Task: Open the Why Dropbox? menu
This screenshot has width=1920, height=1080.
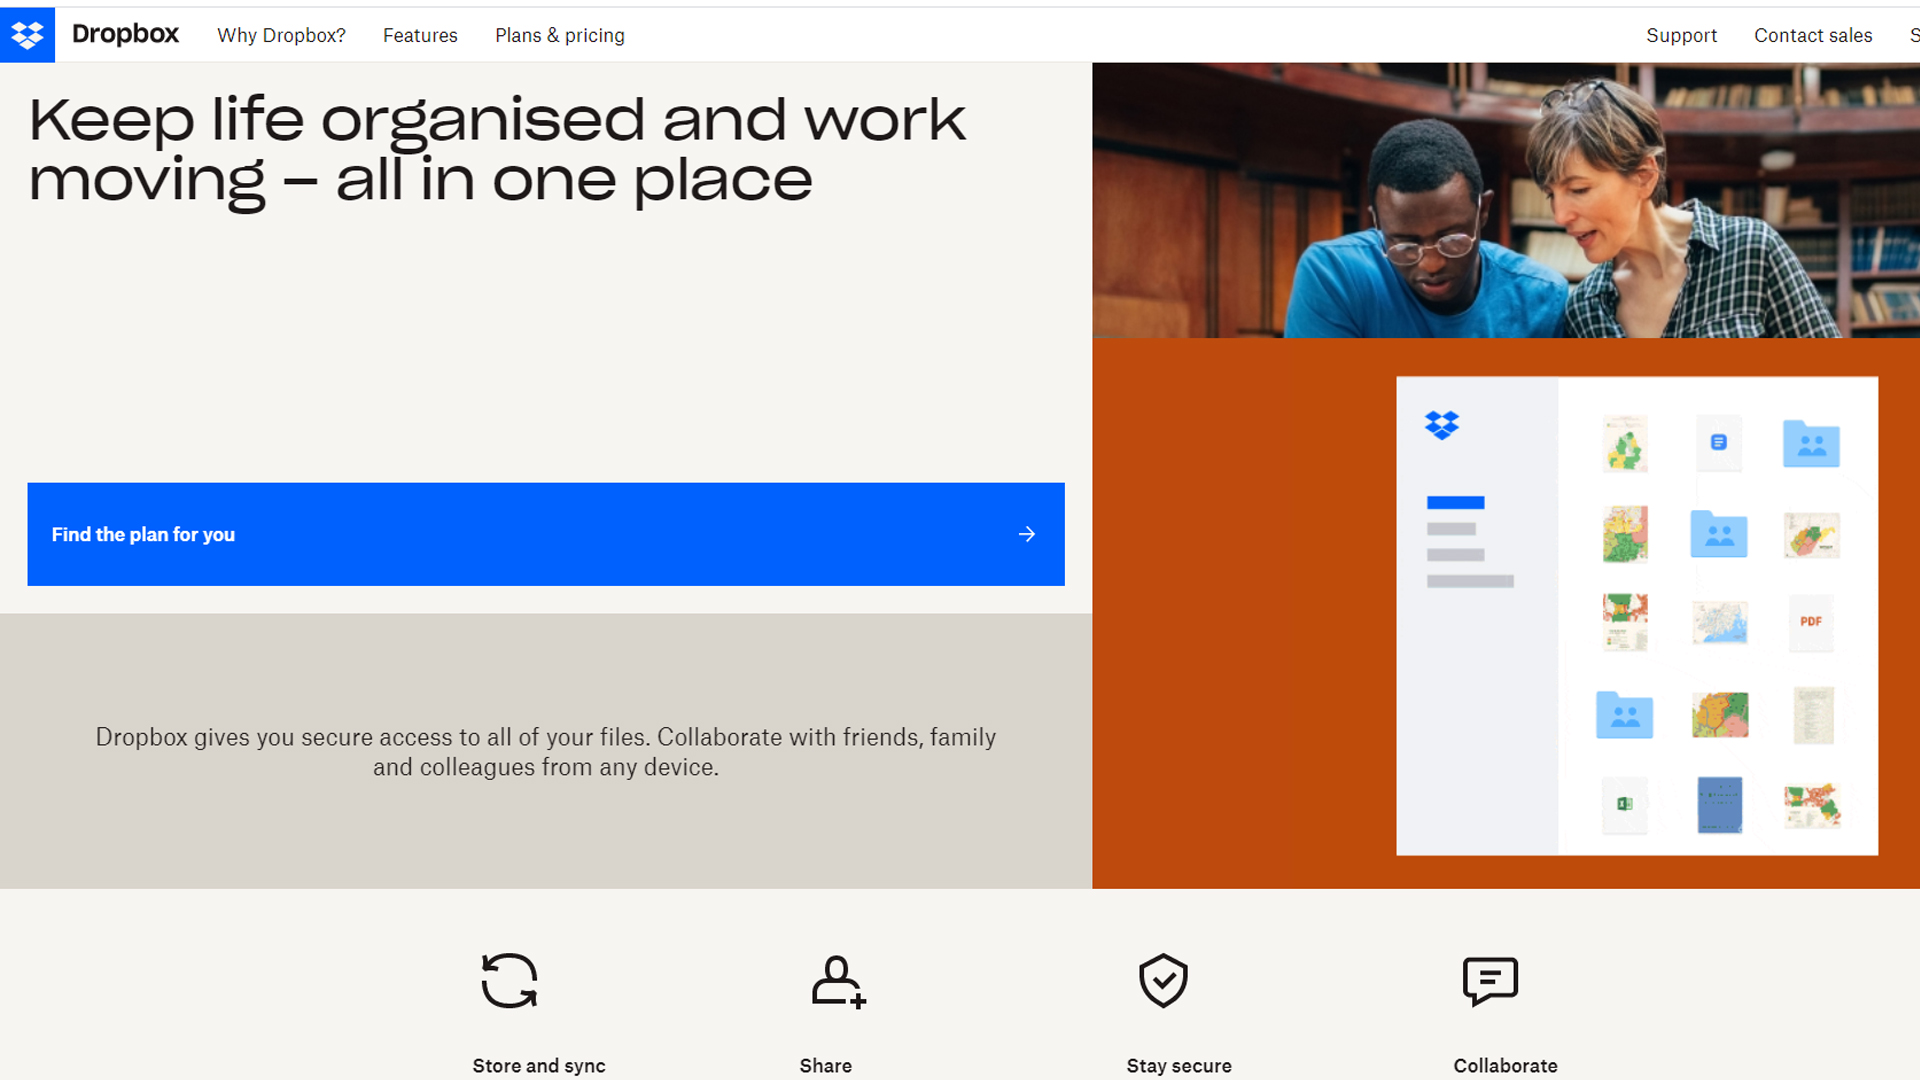Action: tap(281, 35)
